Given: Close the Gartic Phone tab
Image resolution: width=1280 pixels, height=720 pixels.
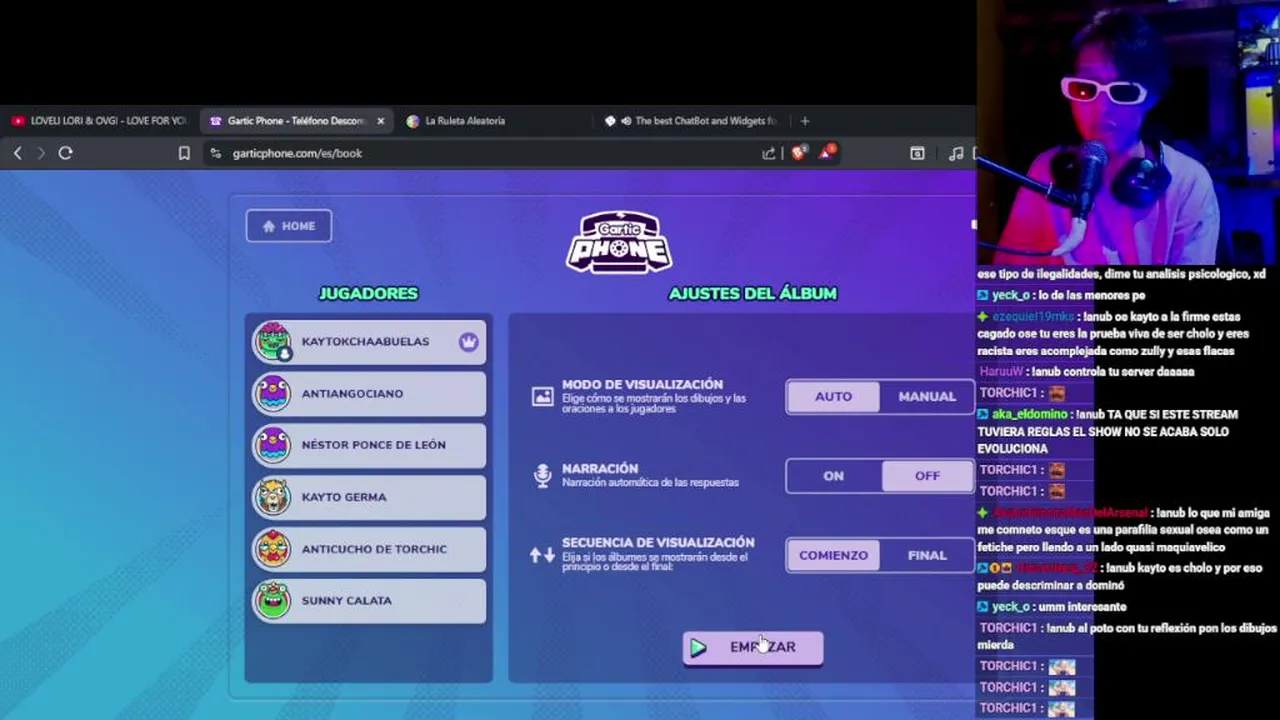Looking at the screenshot, I should pyautogui.click(x=380, y=121).
